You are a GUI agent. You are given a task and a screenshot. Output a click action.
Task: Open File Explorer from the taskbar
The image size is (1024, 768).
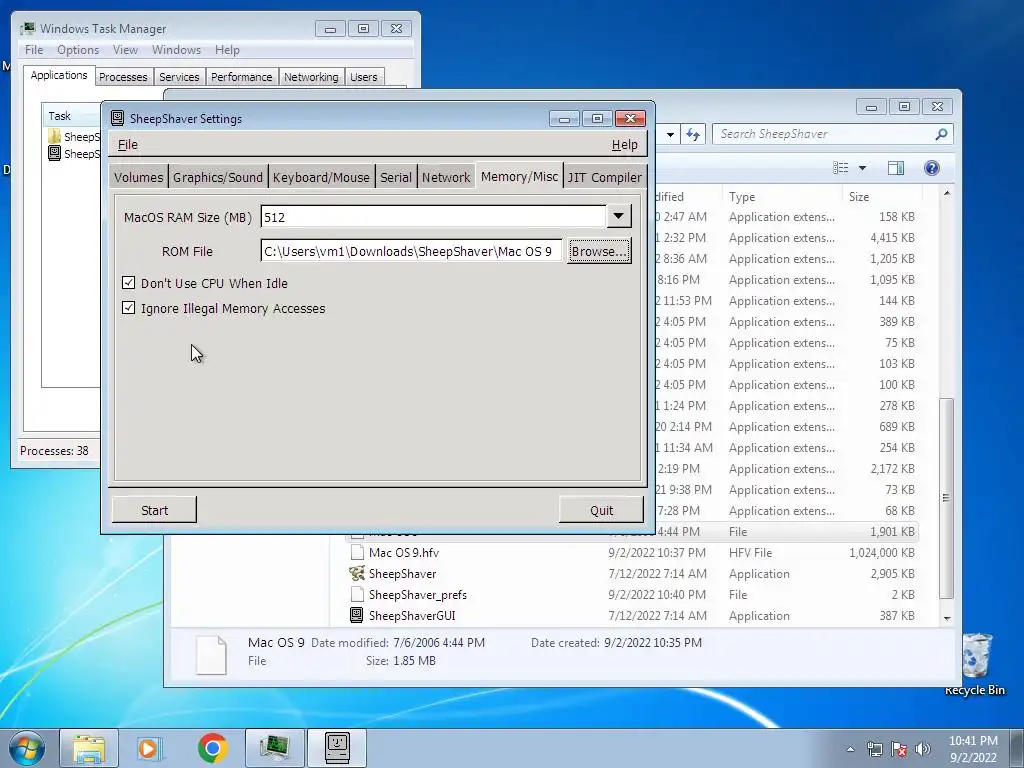pos(89,748)
